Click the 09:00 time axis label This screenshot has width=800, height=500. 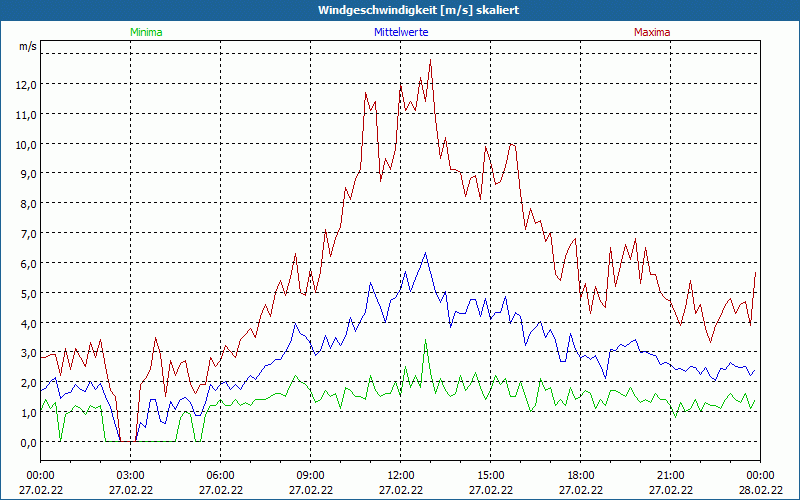[x=311, y=475]
